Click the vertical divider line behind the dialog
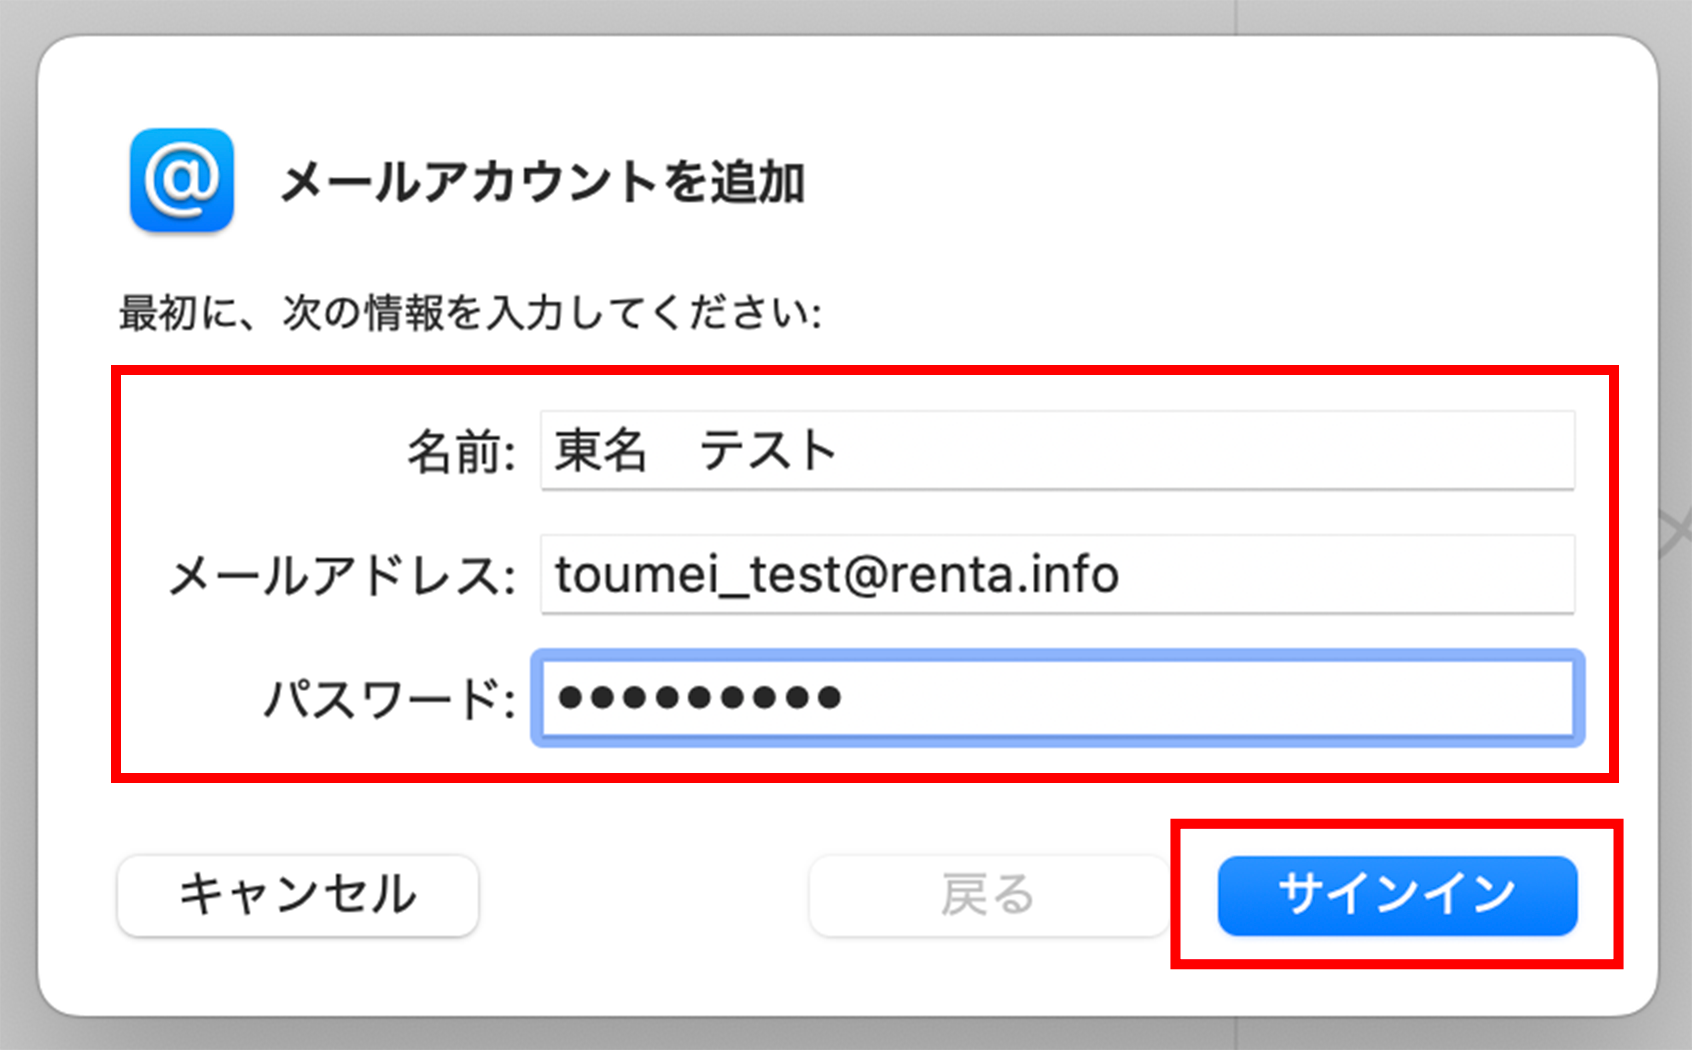The image size is (1692, 1050). pyautogui.click(x=1236, y=17)
